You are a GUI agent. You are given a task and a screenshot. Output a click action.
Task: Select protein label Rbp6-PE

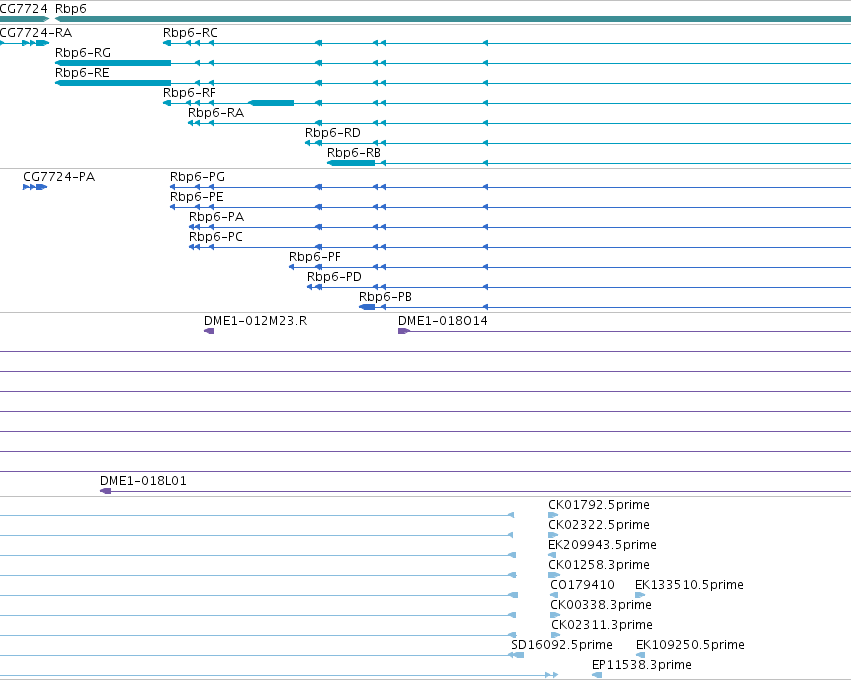(196, 197)
